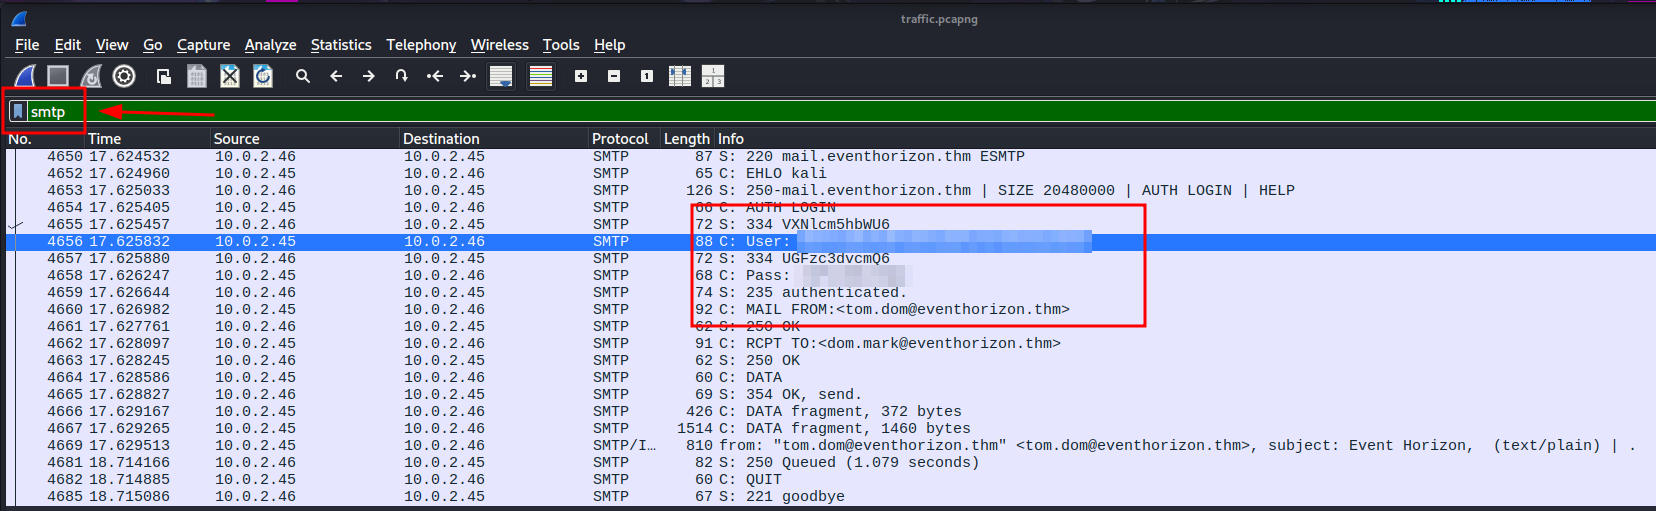Jump to the last packet

pos(468,76)
